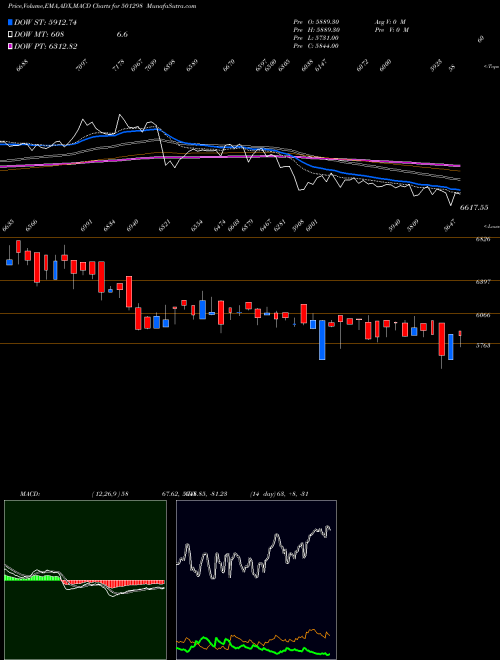Click the white DOW MT legend swatch

11,35
